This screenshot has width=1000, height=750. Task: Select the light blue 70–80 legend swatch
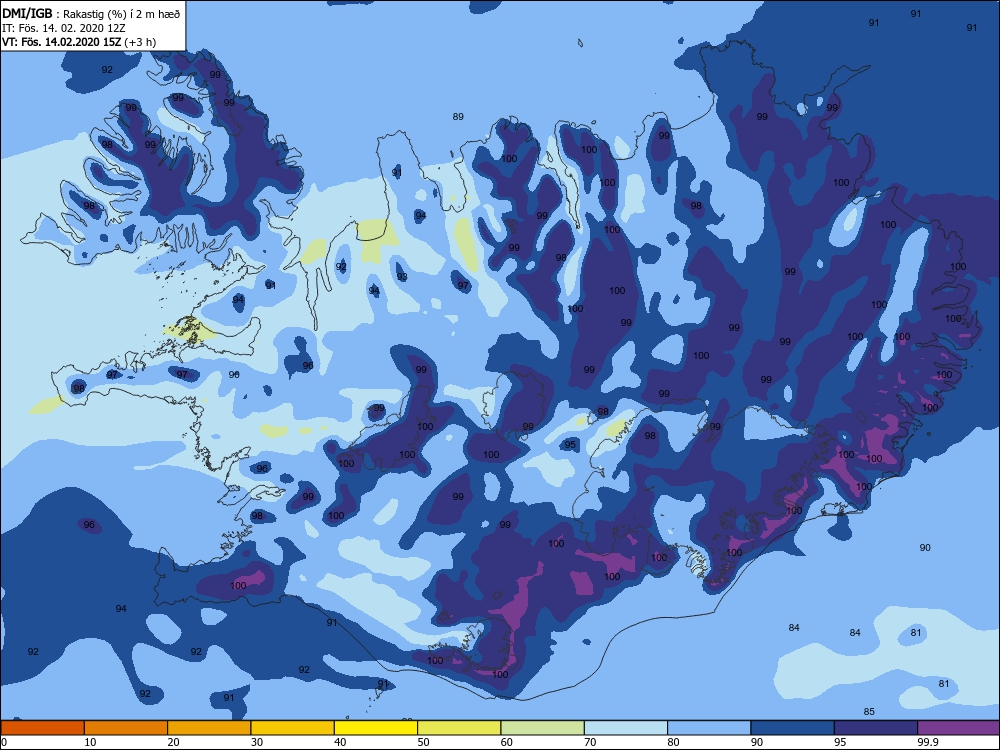tap(626, 728)
